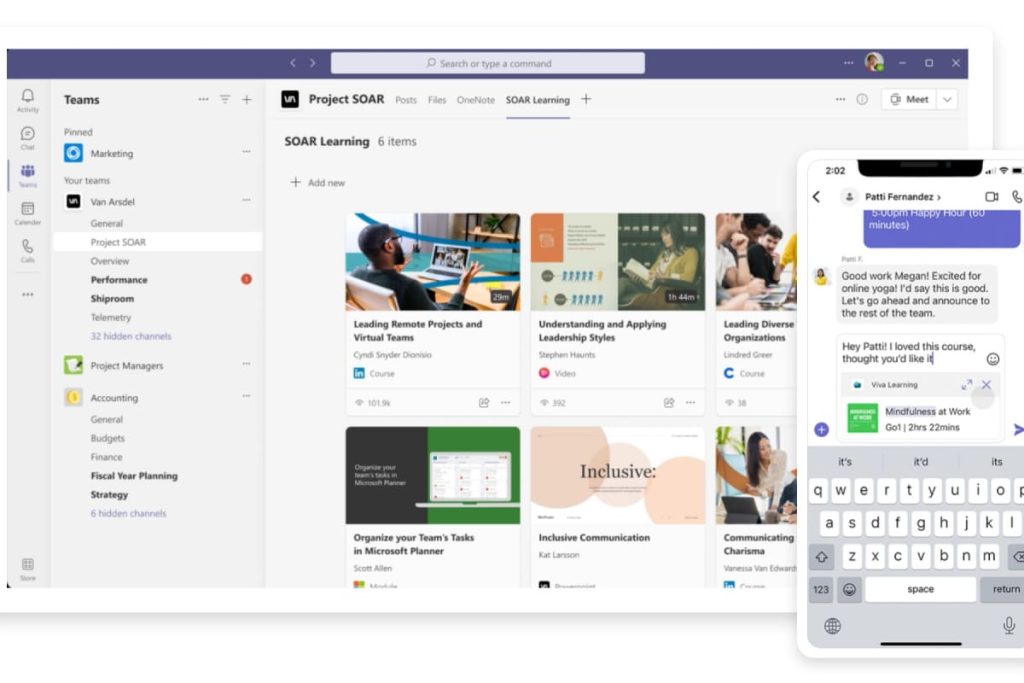
Task: Tap the space key on phone keyboard
Action: (920, 589)
